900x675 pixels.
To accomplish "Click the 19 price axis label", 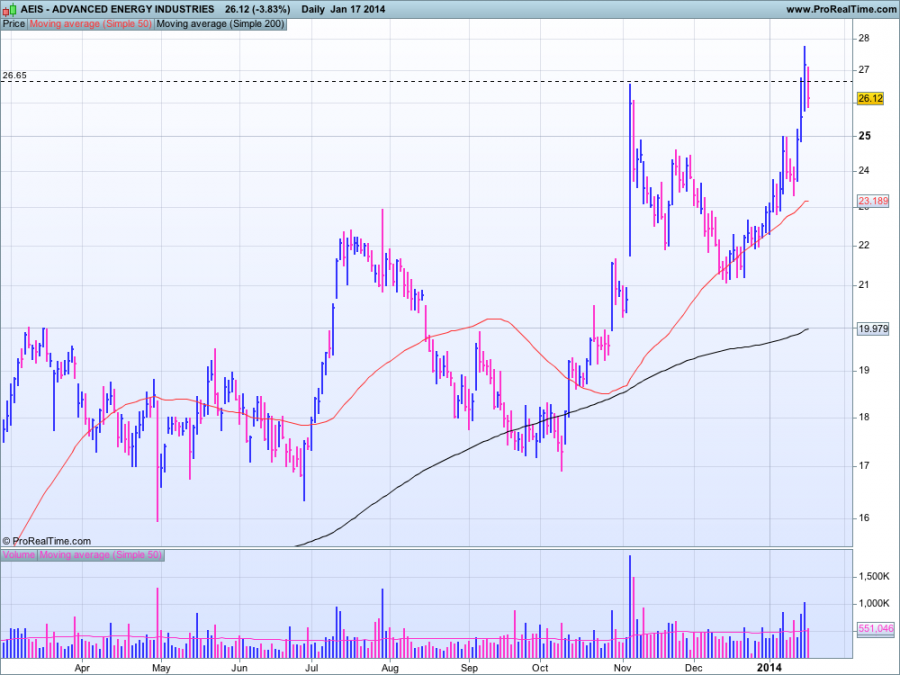I will click(864, 371).
